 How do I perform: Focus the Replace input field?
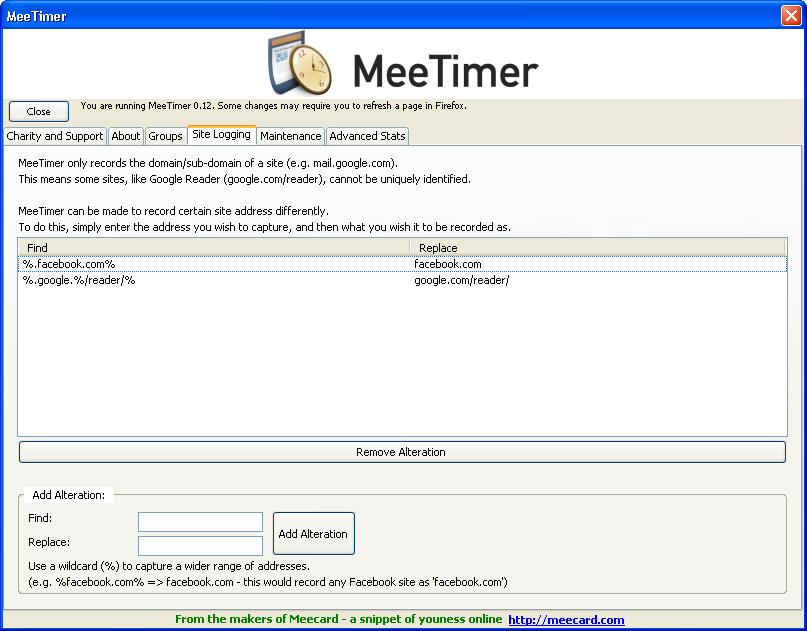pos(200,546)
